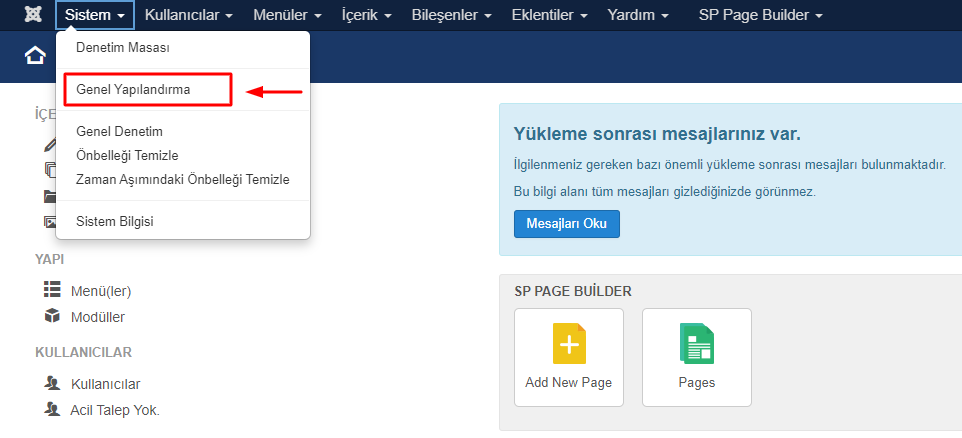Image resolution: width=962 pixels, height=438 pixels.
Task: Expand the SP Page Builder dropdown
Action: [760, 15]
